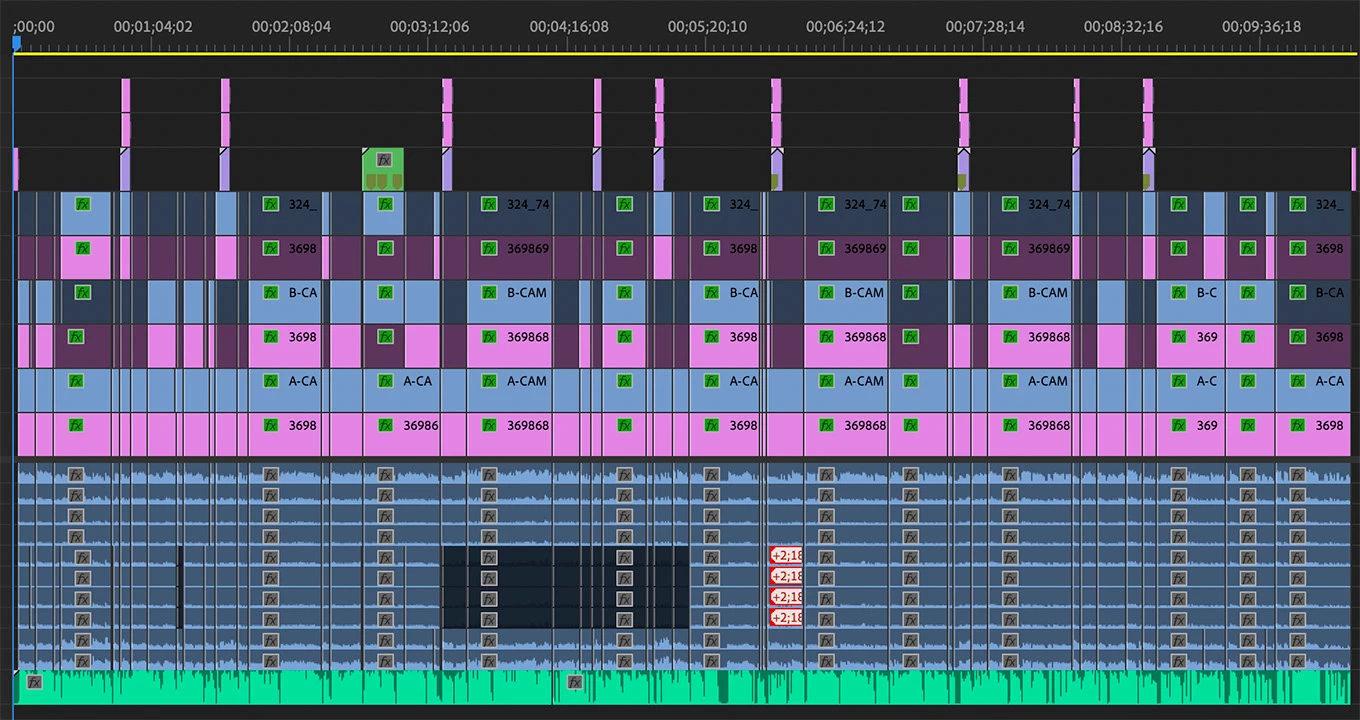
Task: Click the ruler at timecode 00;06;24;12
Action: coord(845,27)
